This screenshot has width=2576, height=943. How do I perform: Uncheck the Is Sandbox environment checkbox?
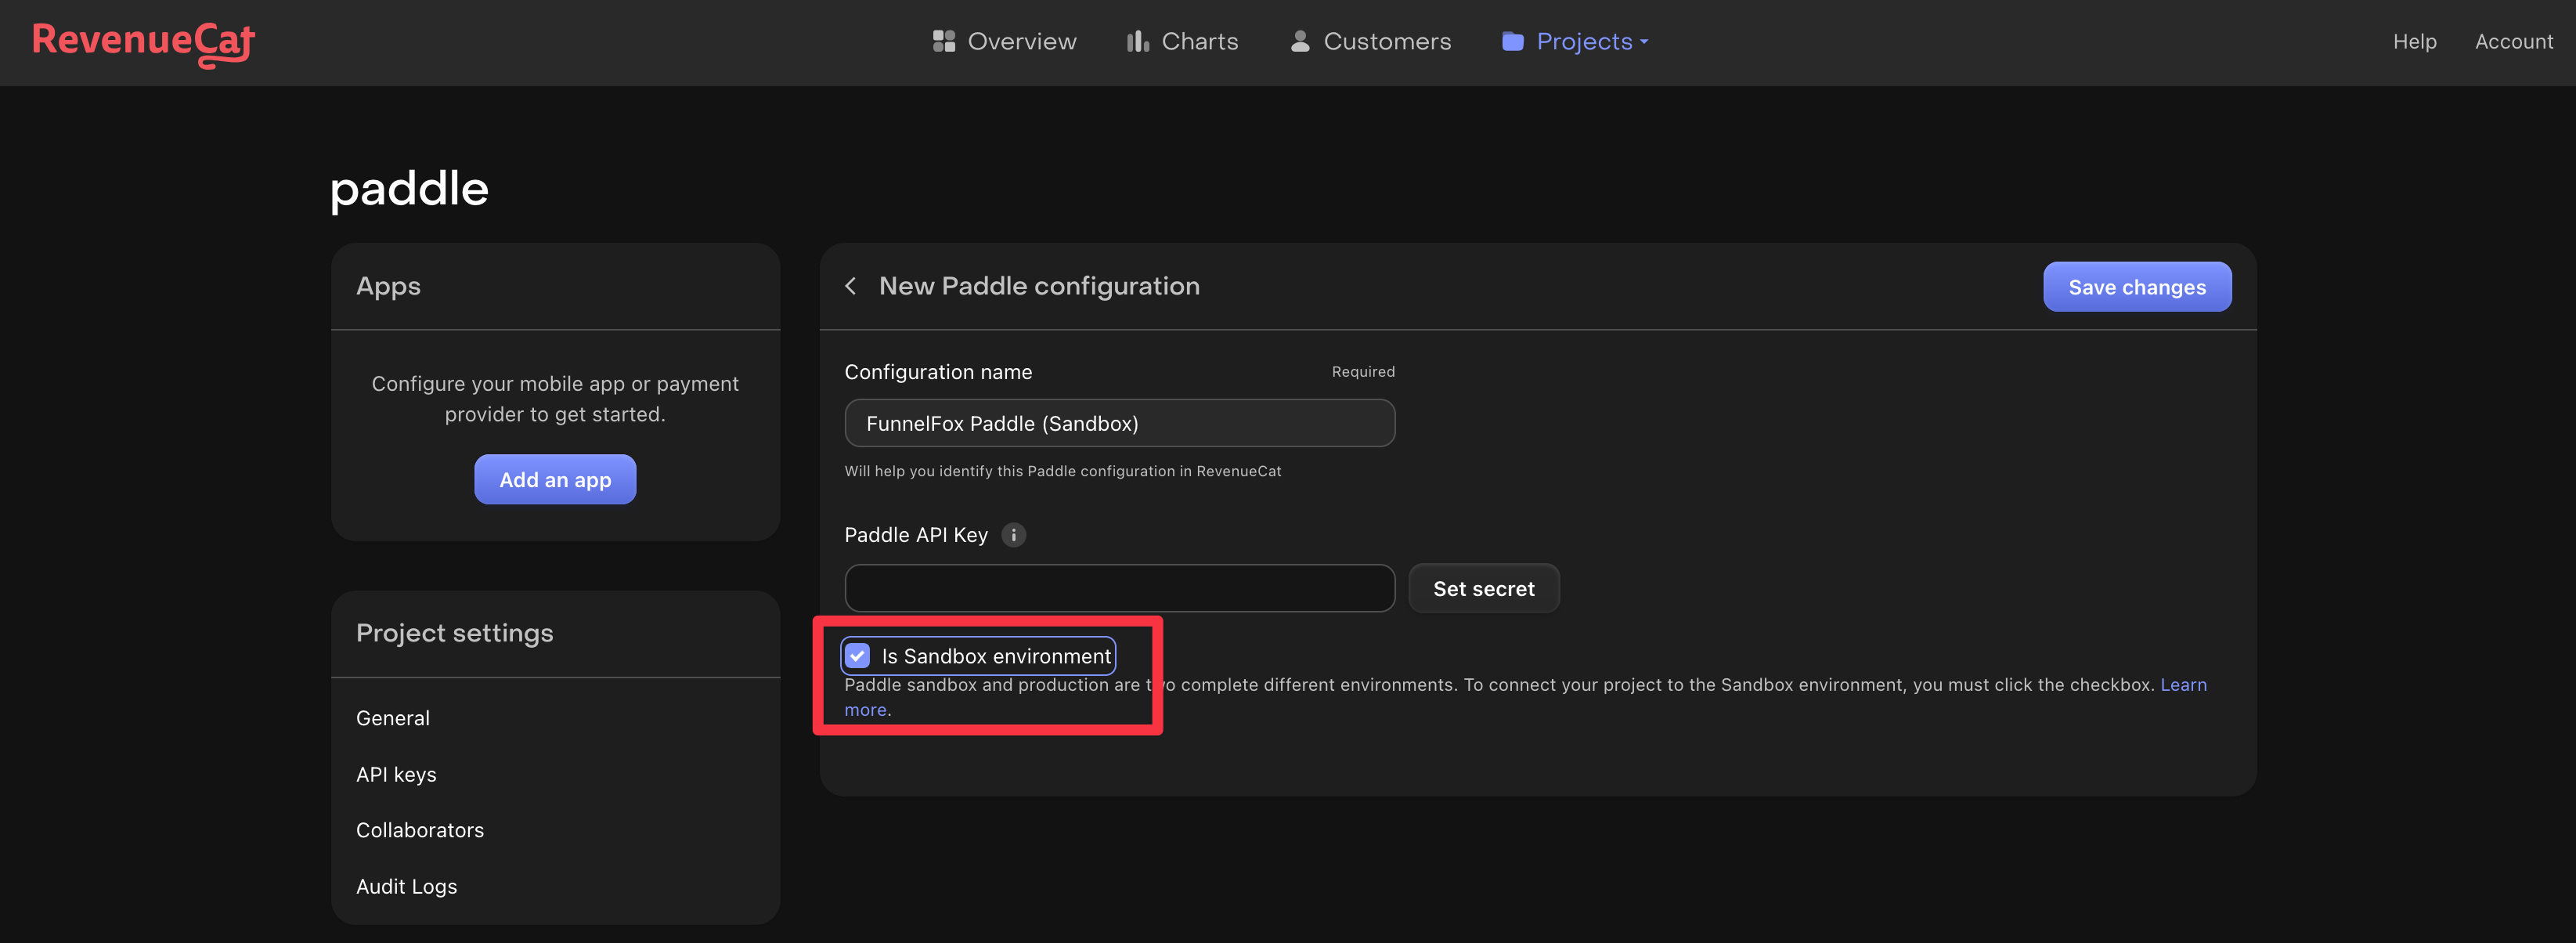[858, 656]
